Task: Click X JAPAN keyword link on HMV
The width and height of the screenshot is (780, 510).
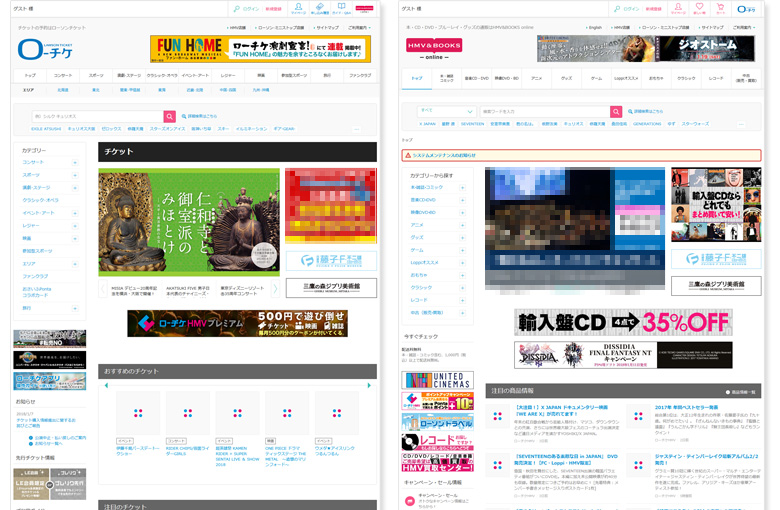Action: [x=427, y=124]
